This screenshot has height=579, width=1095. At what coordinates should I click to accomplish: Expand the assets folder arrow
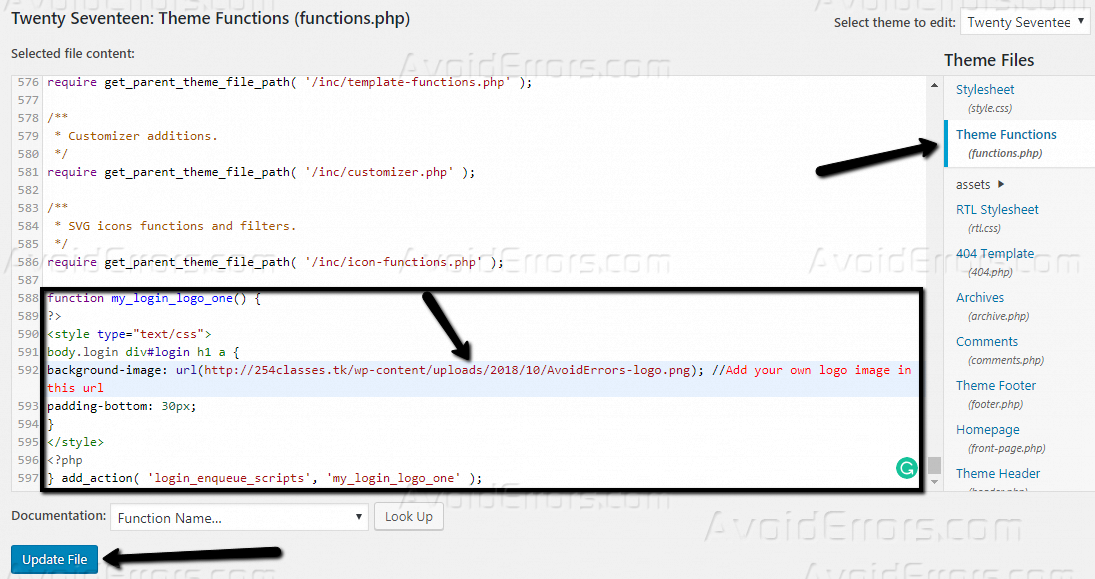[x=1002, y=184]
